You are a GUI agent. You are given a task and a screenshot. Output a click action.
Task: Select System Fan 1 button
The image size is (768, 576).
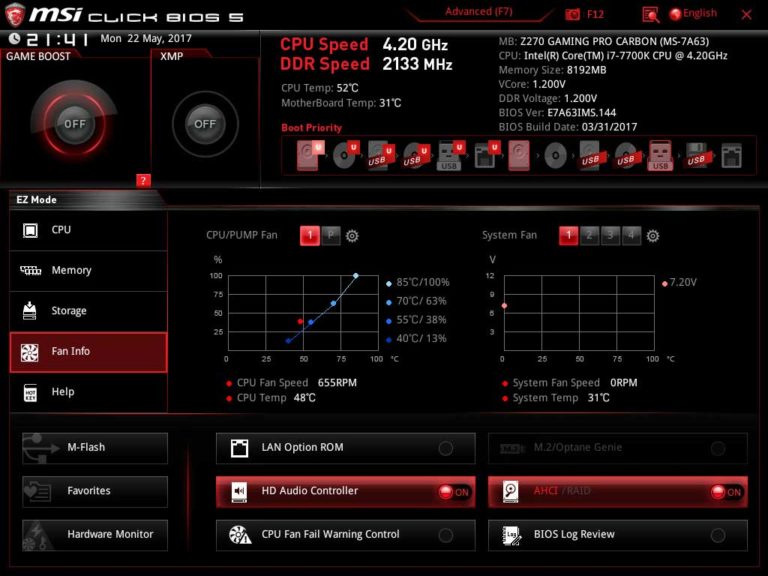click(568, 236)
